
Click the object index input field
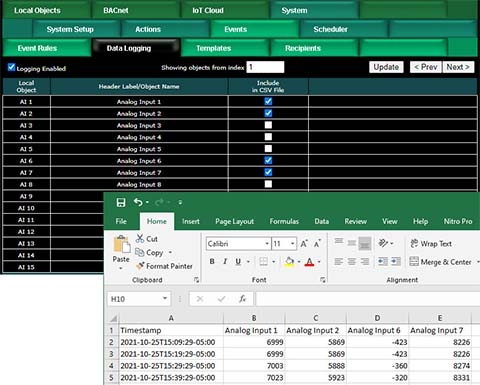[x=265, y=67]
